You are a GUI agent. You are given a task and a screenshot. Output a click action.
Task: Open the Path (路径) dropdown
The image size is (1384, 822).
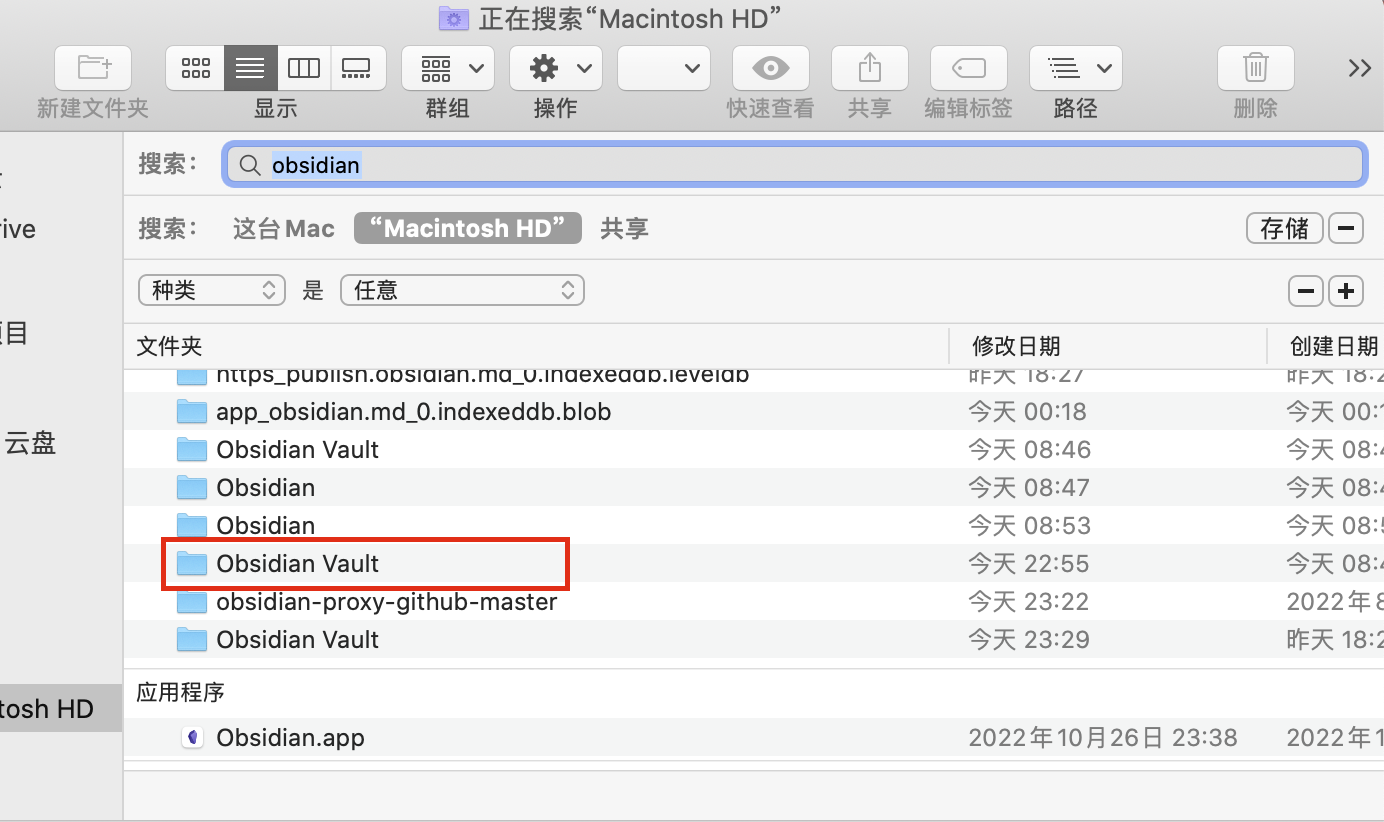[1076, 68]
